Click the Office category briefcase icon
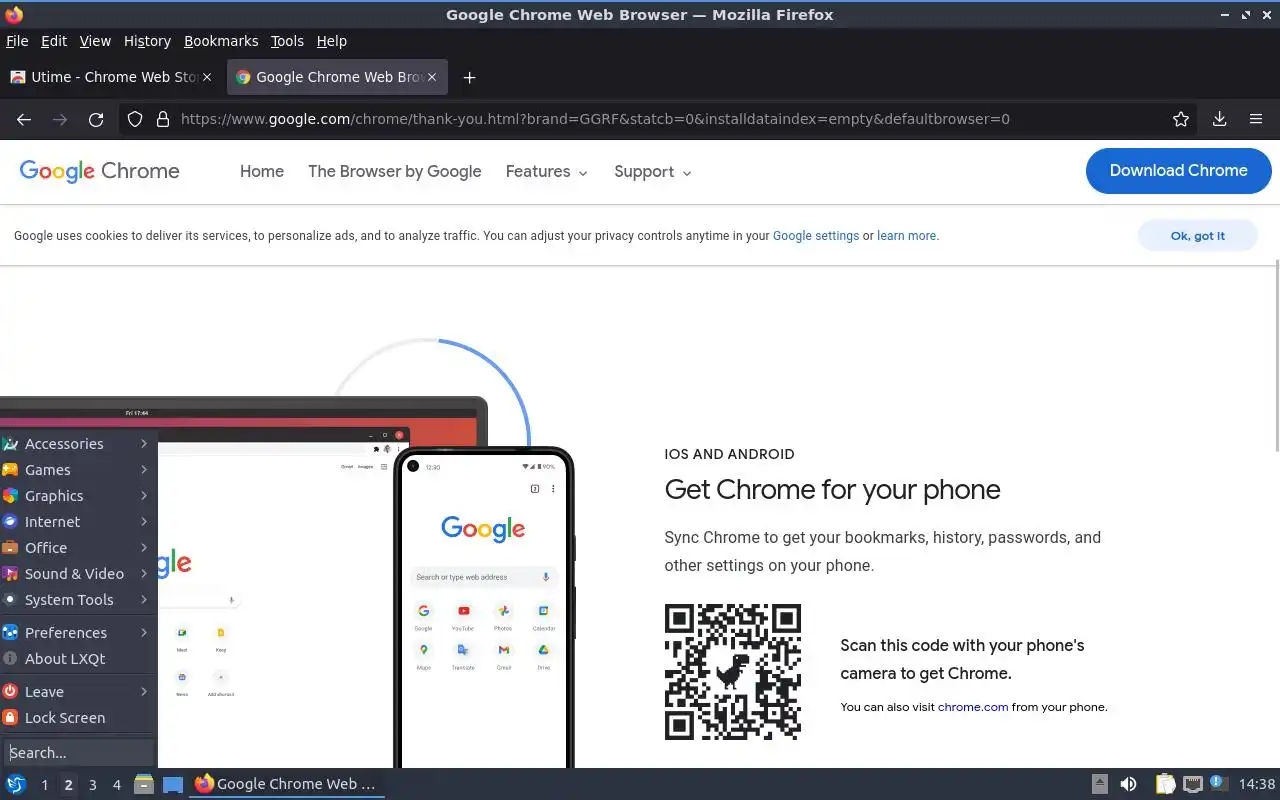The image size is (1280, 800). coord(10,548)
